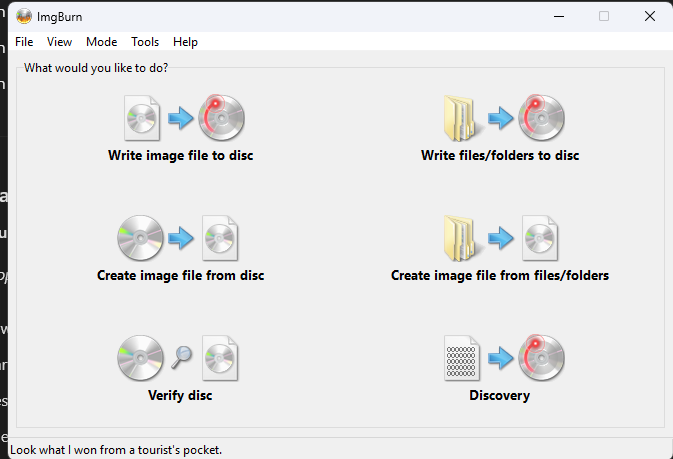The width and height of the screenshot is (673, 459).
Task: Click the Write image file to disc icon
Action: (x=185, y=118)
